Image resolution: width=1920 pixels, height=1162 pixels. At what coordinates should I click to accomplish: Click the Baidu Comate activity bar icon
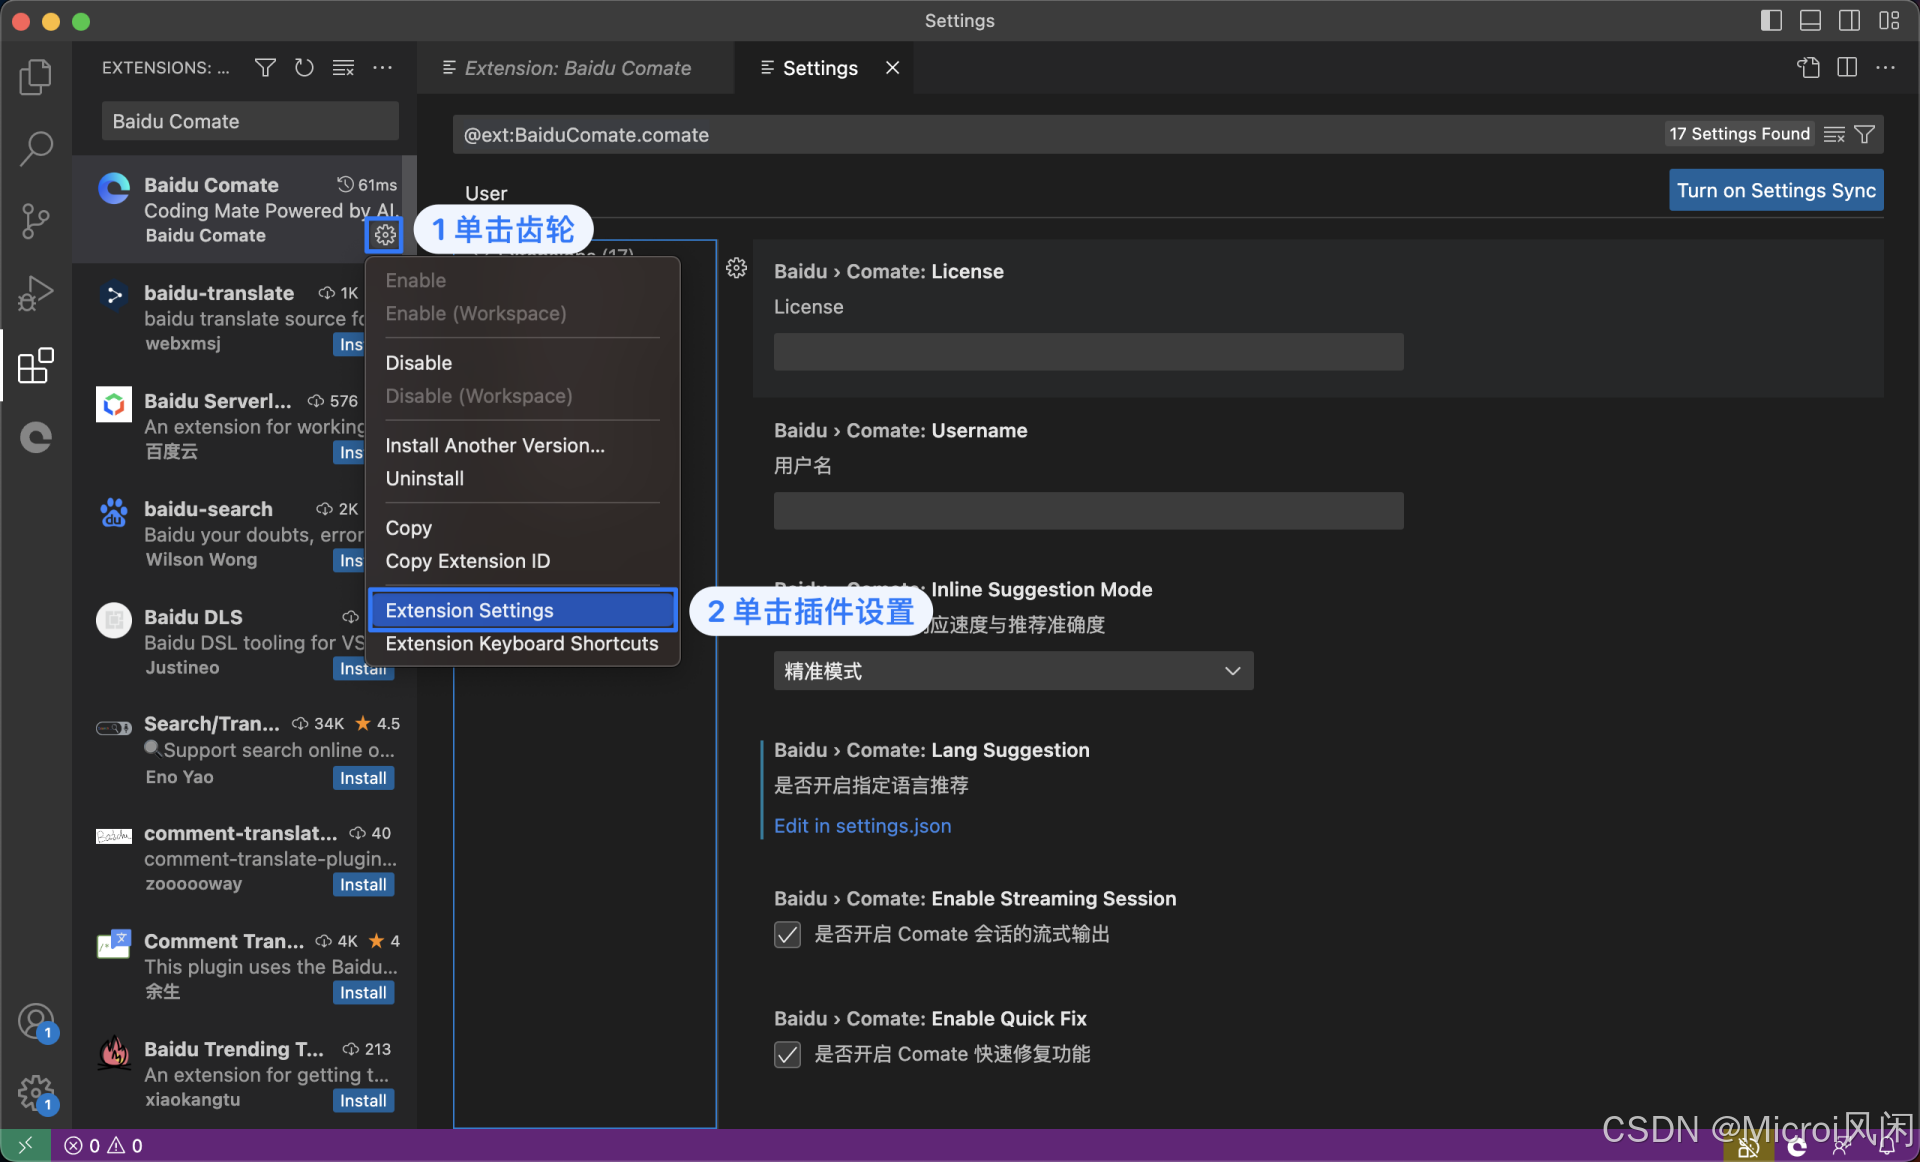click(36, 438)
